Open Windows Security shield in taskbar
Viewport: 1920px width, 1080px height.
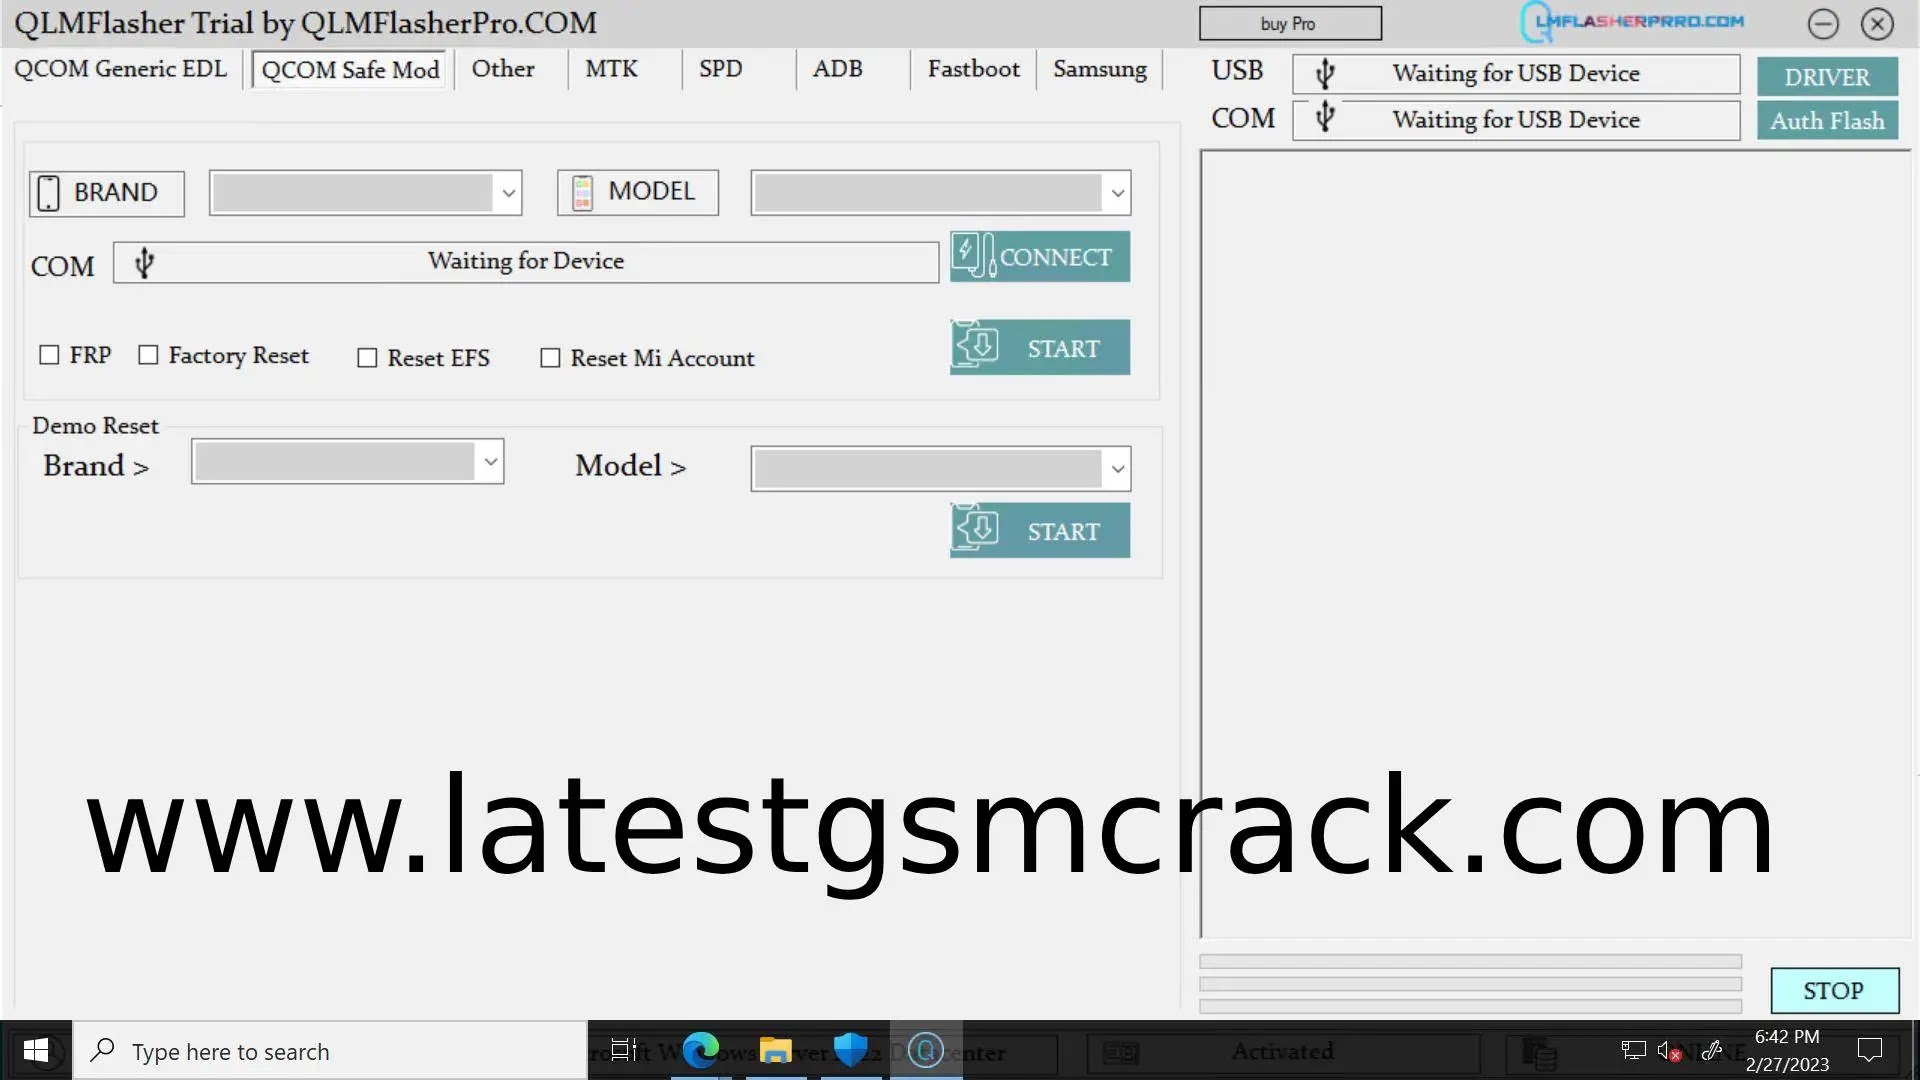click(850, 1050)
